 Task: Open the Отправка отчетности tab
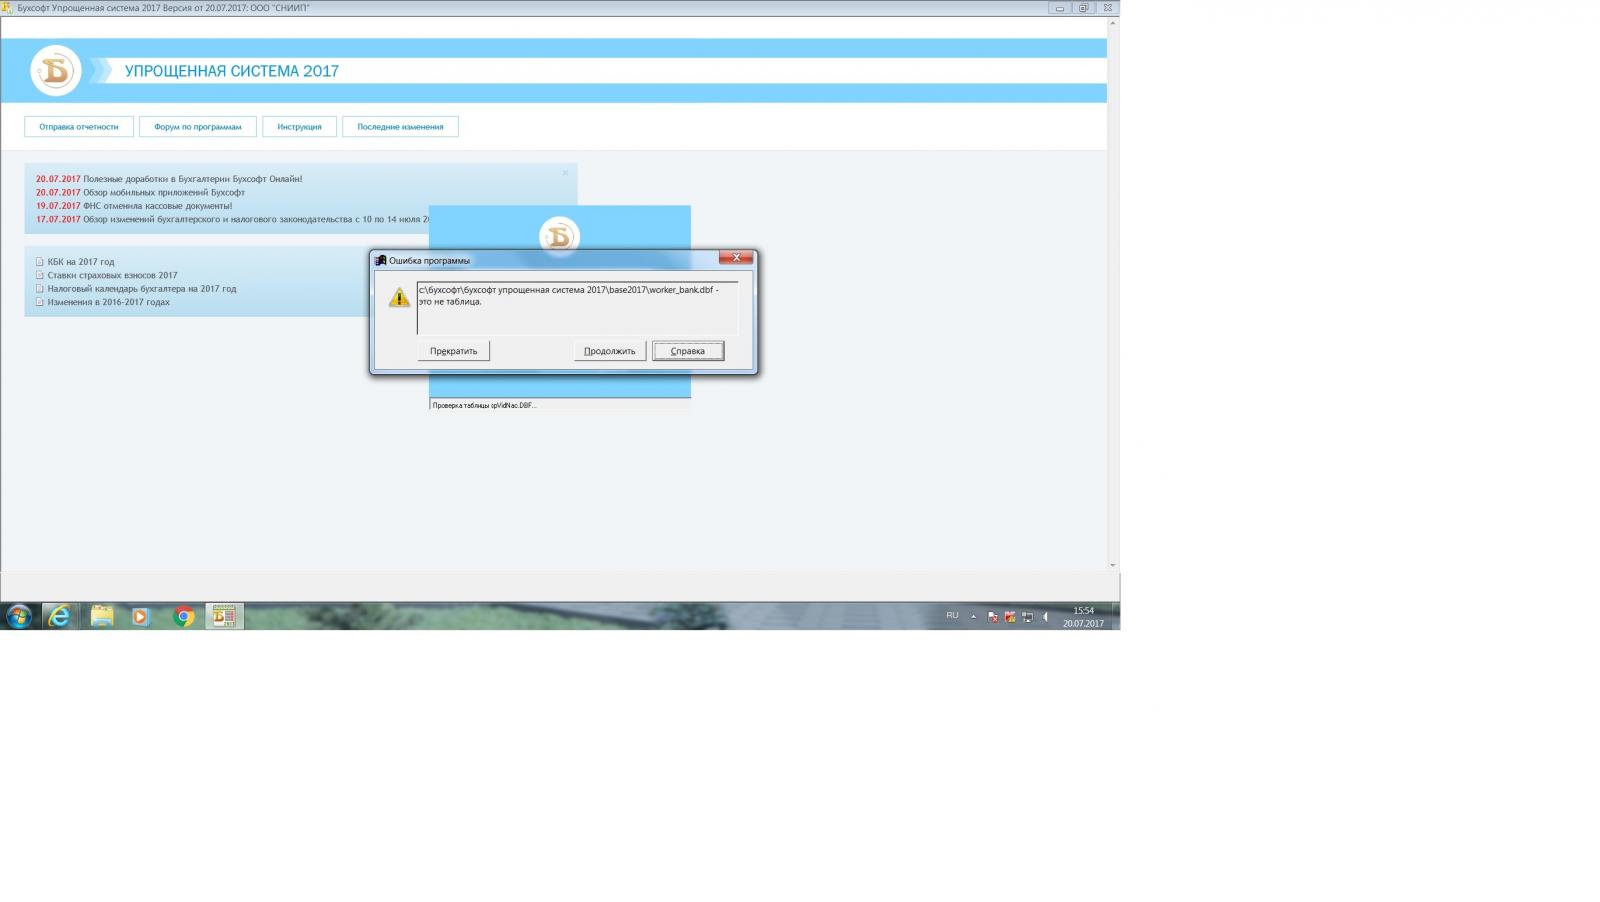tap(79, 127)
